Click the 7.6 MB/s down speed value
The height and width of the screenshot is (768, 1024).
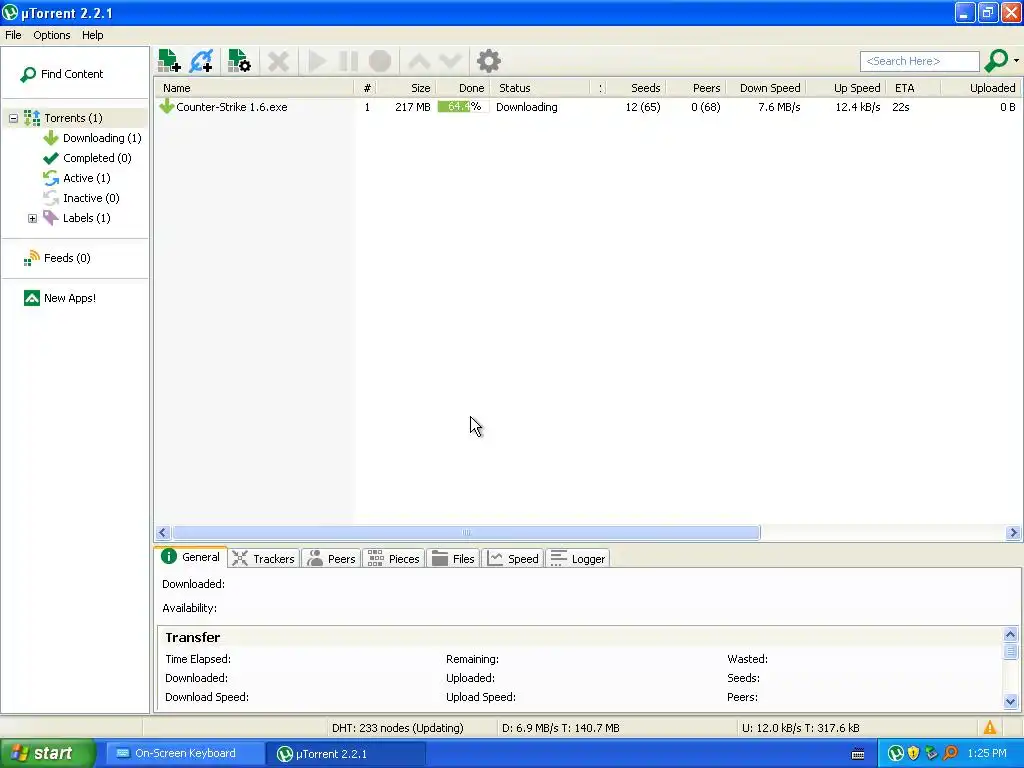click(x=779, y=107)
